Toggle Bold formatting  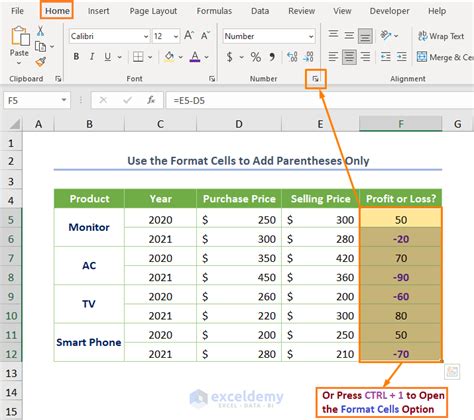point(76,57)
